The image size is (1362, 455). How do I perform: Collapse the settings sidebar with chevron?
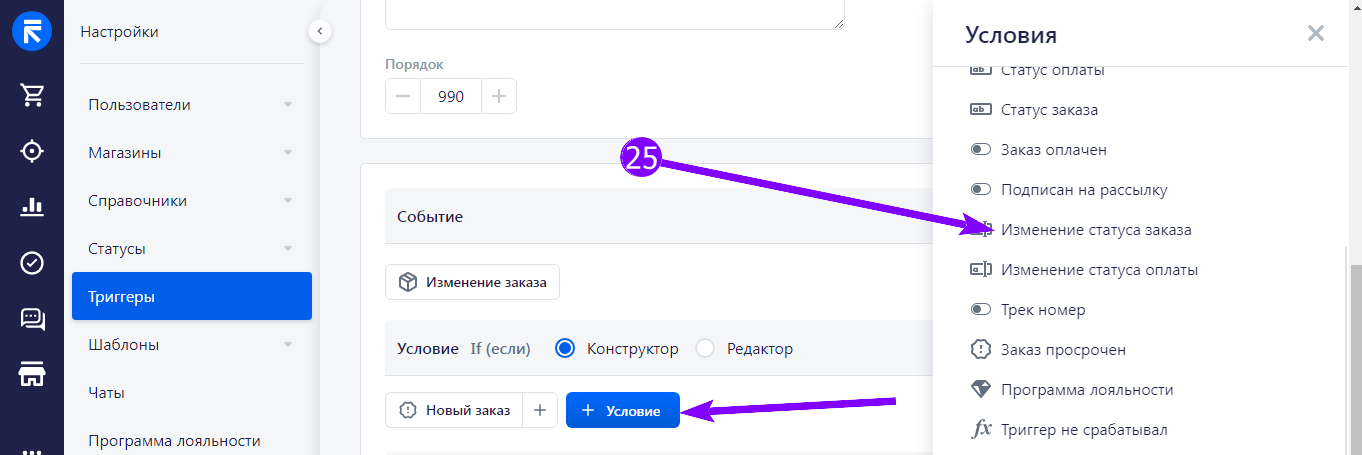pos(319,32)
